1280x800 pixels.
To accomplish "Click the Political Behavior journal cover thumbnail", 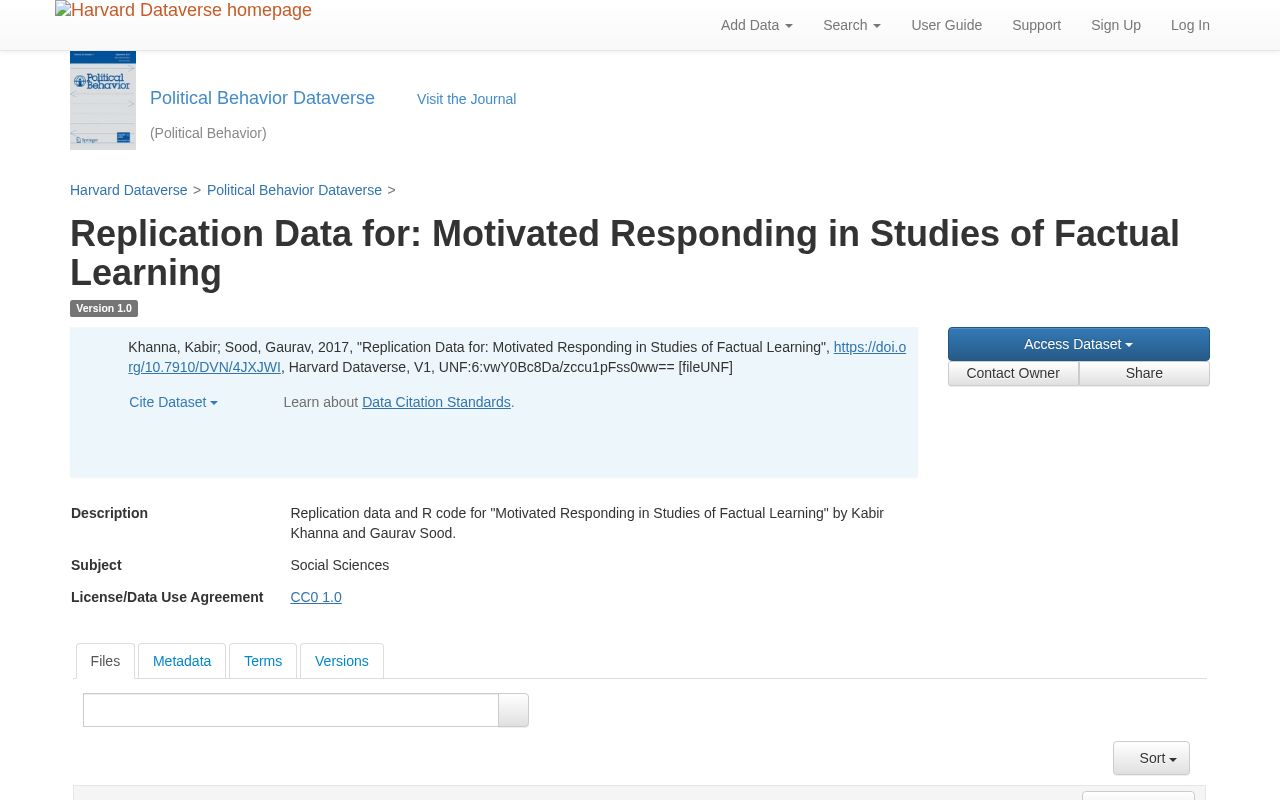I will point(103,100).
